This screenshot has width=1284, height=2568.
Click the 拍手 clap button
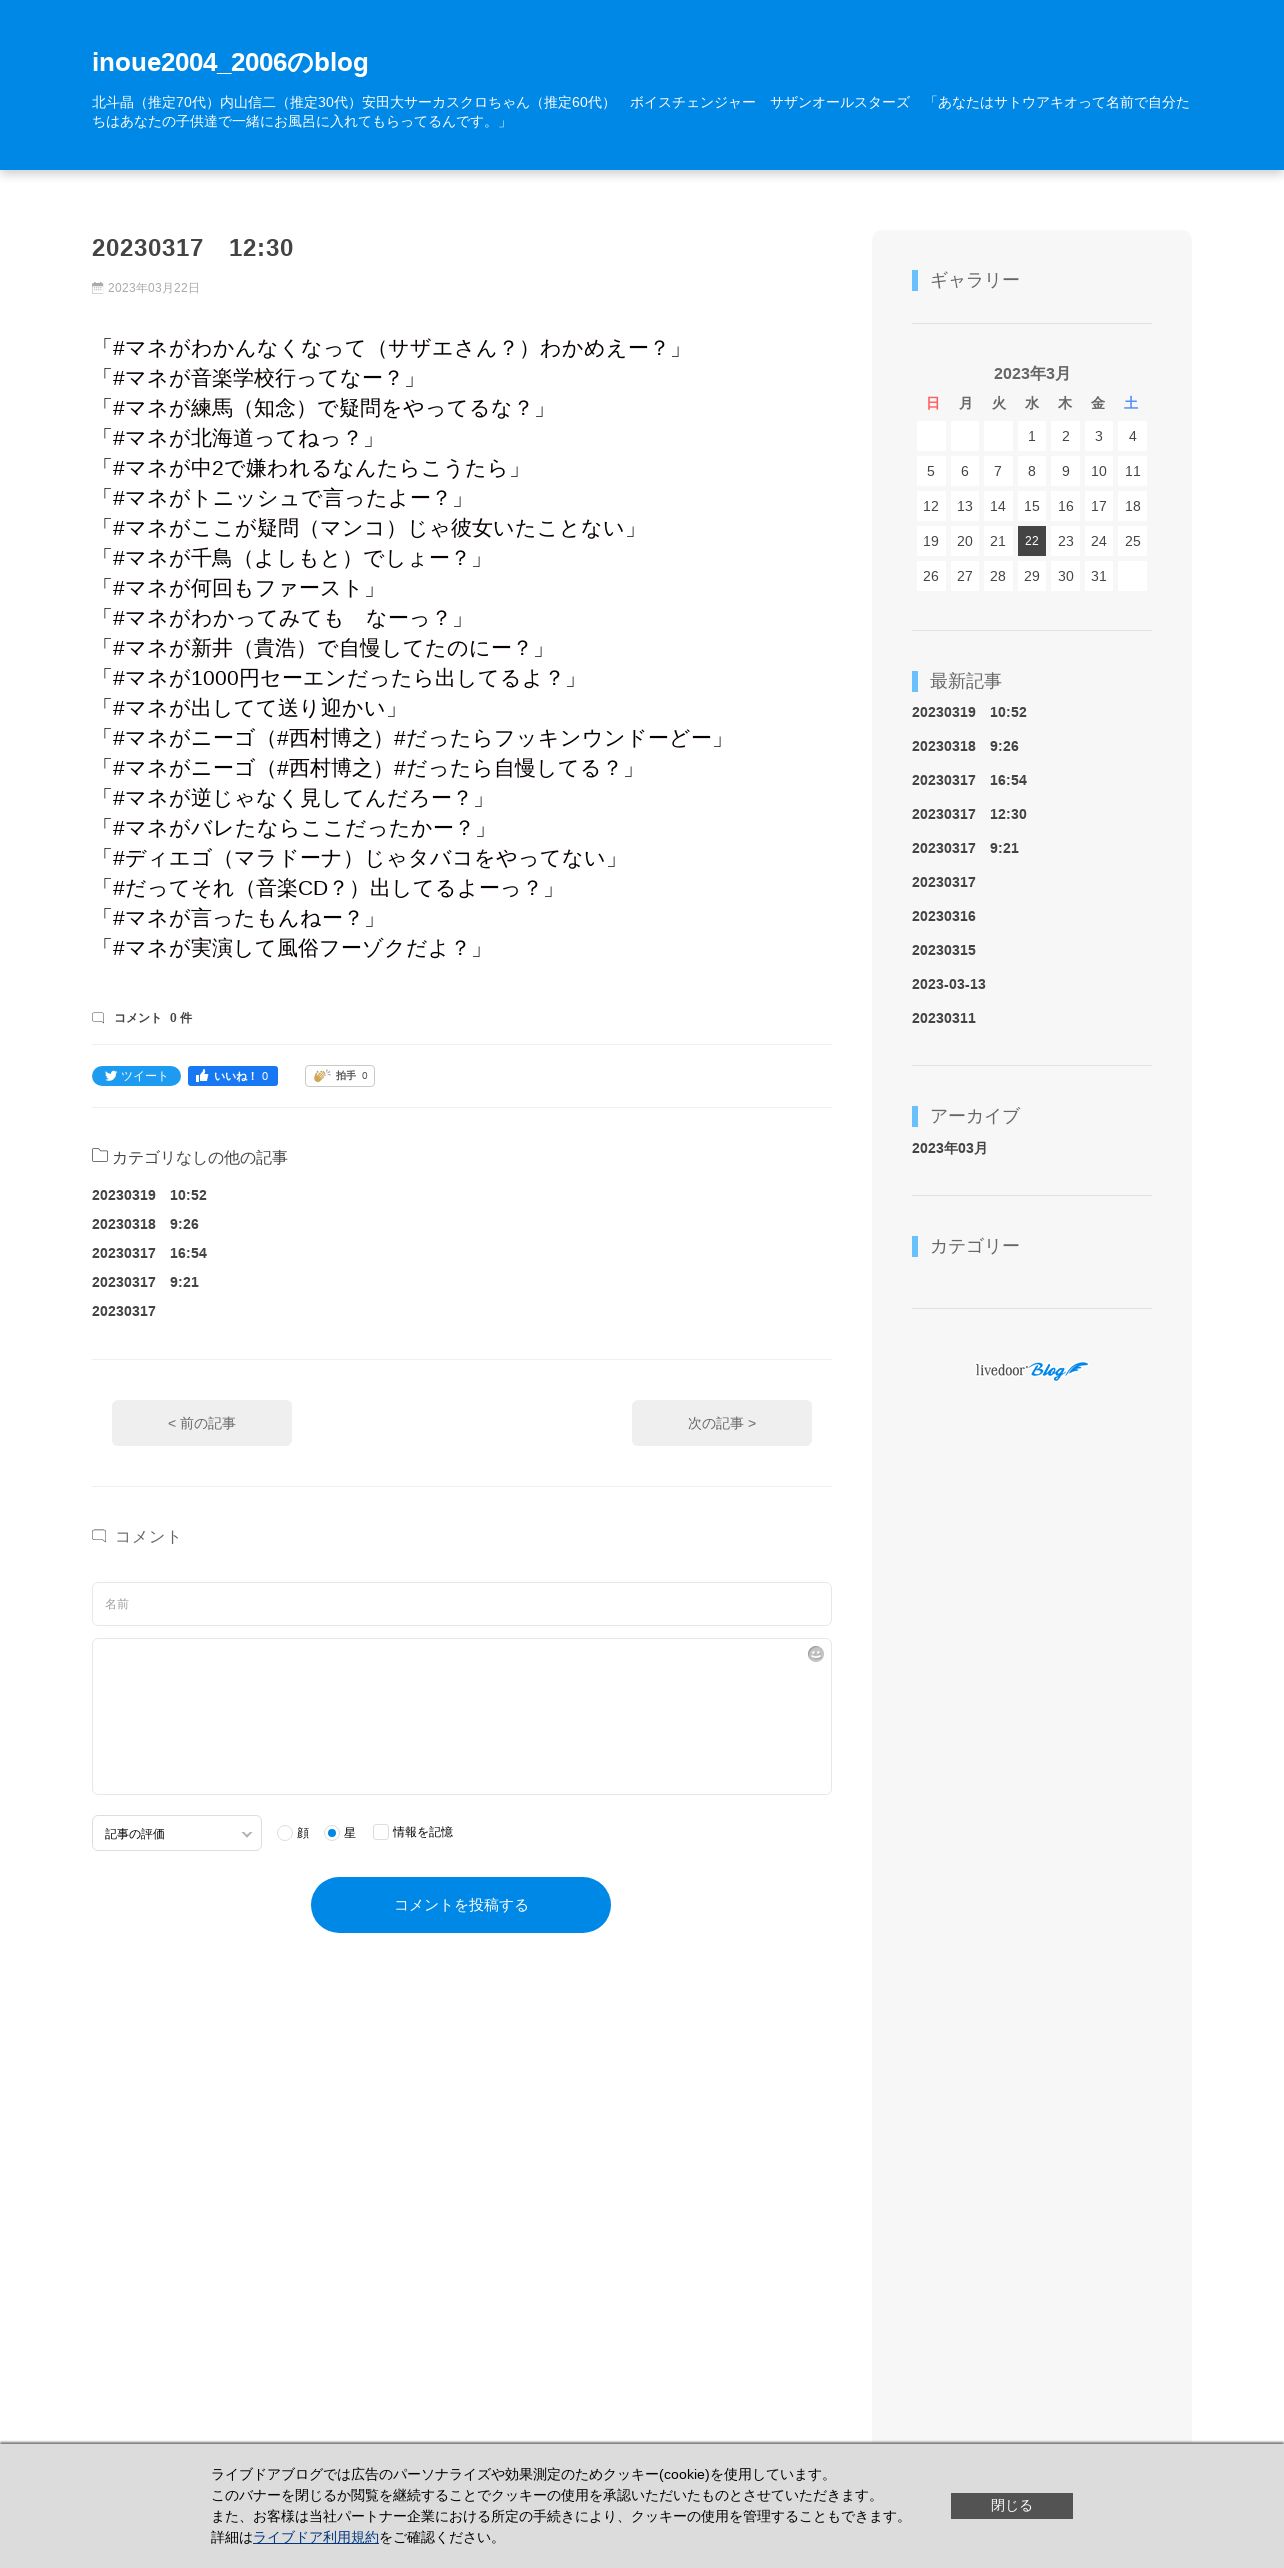tap(340, 1076)
